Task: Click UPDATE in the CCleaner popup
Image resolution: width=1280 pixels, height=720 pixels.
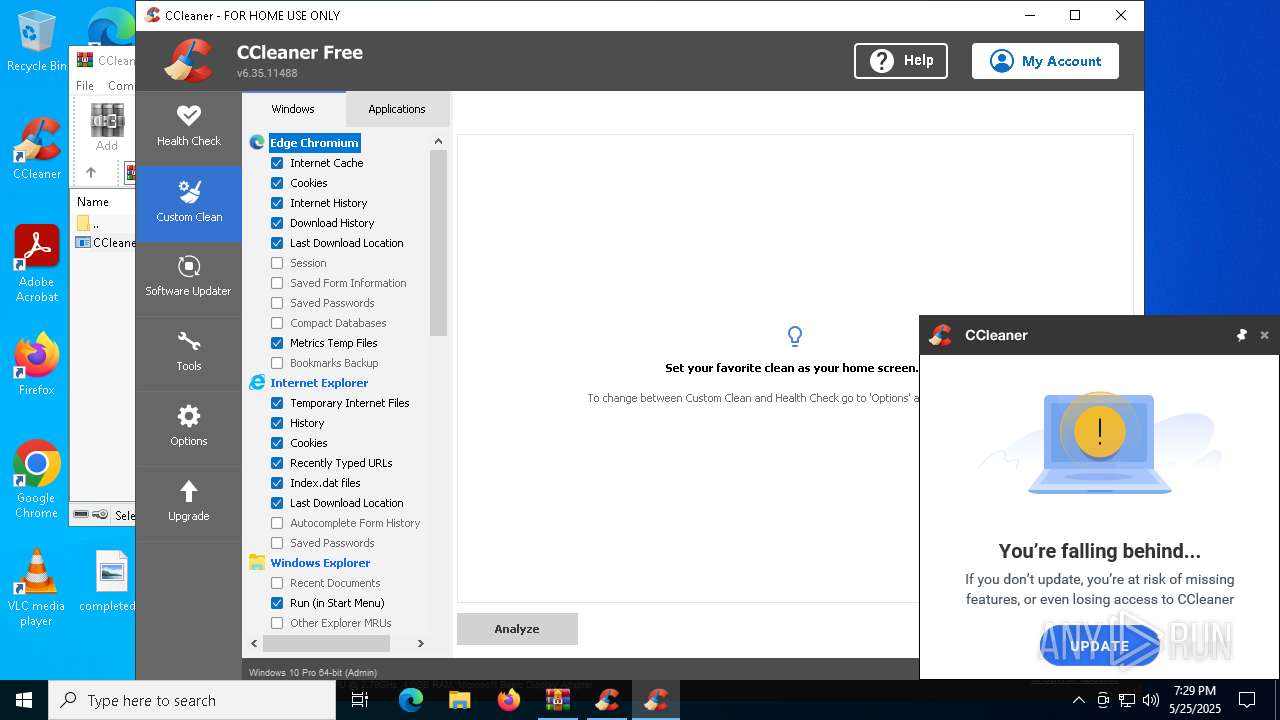Action: (x=1100, y=645)
